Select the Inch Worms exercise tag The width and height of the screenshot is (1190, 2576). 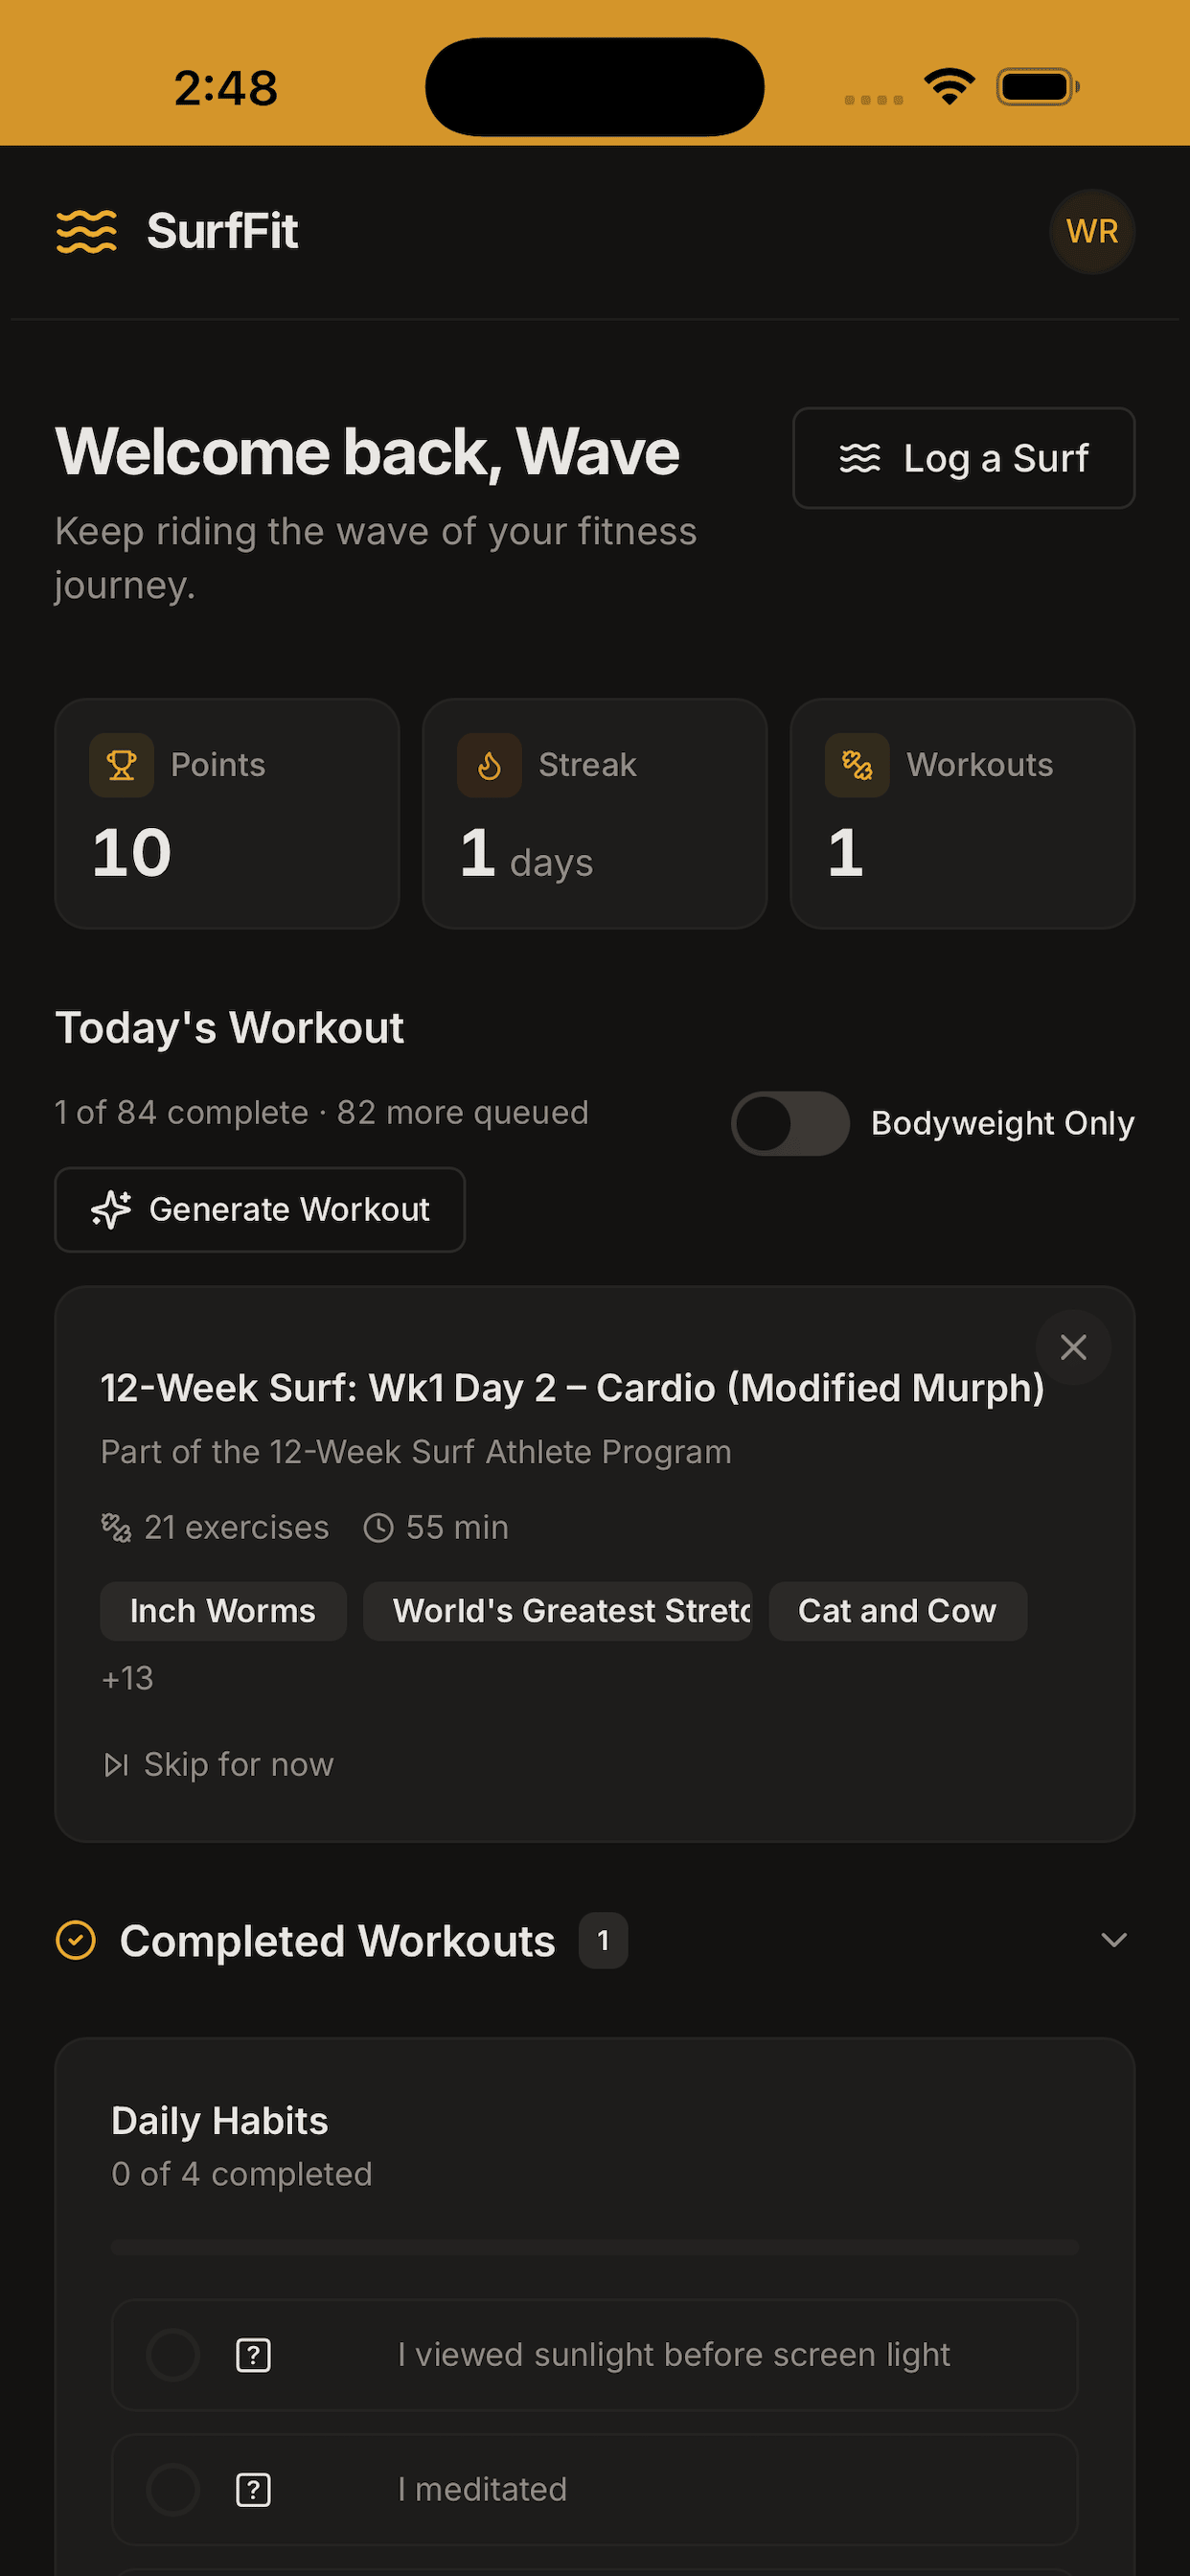(223, 1611)
